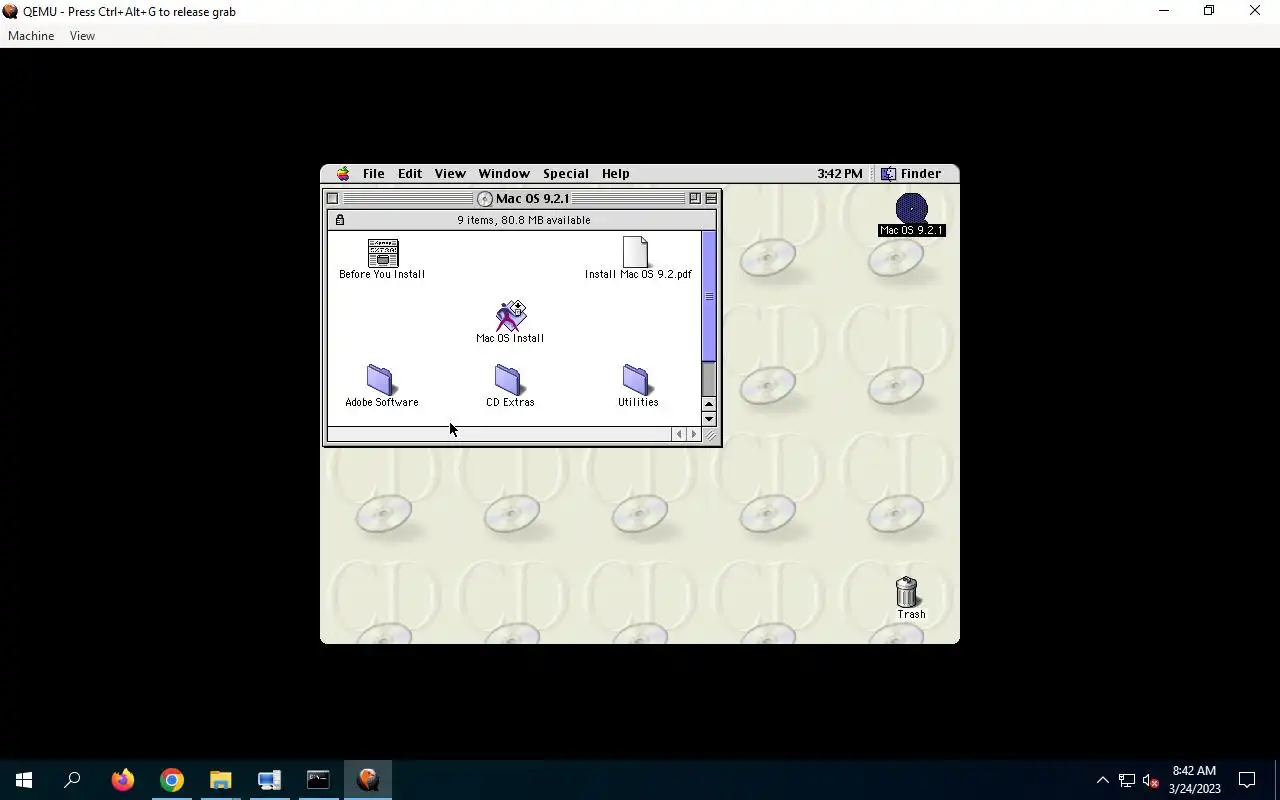Open the Window menu
This screenshot has width=1280, height=800.
tap(504, 174)
